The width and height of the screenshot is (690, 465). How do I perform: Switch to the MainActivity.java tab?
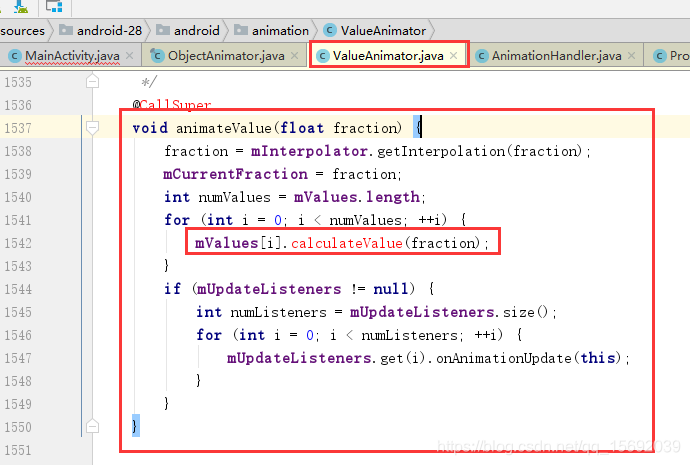coord(72,56)
